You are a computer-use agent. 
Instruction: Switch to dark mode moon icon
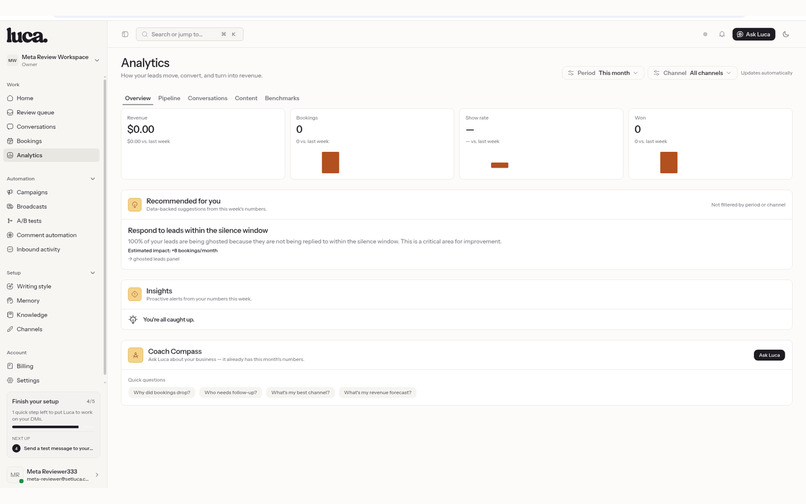785,34
